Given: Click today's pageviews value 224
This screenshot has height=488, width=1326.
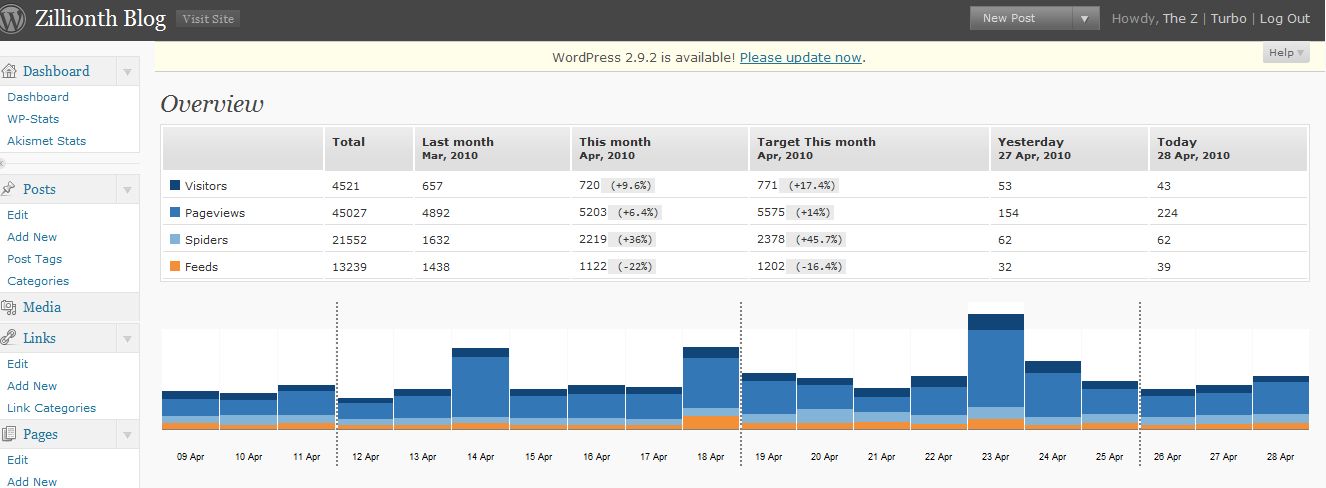Looking at the screenshot, I should point(1168,213).
